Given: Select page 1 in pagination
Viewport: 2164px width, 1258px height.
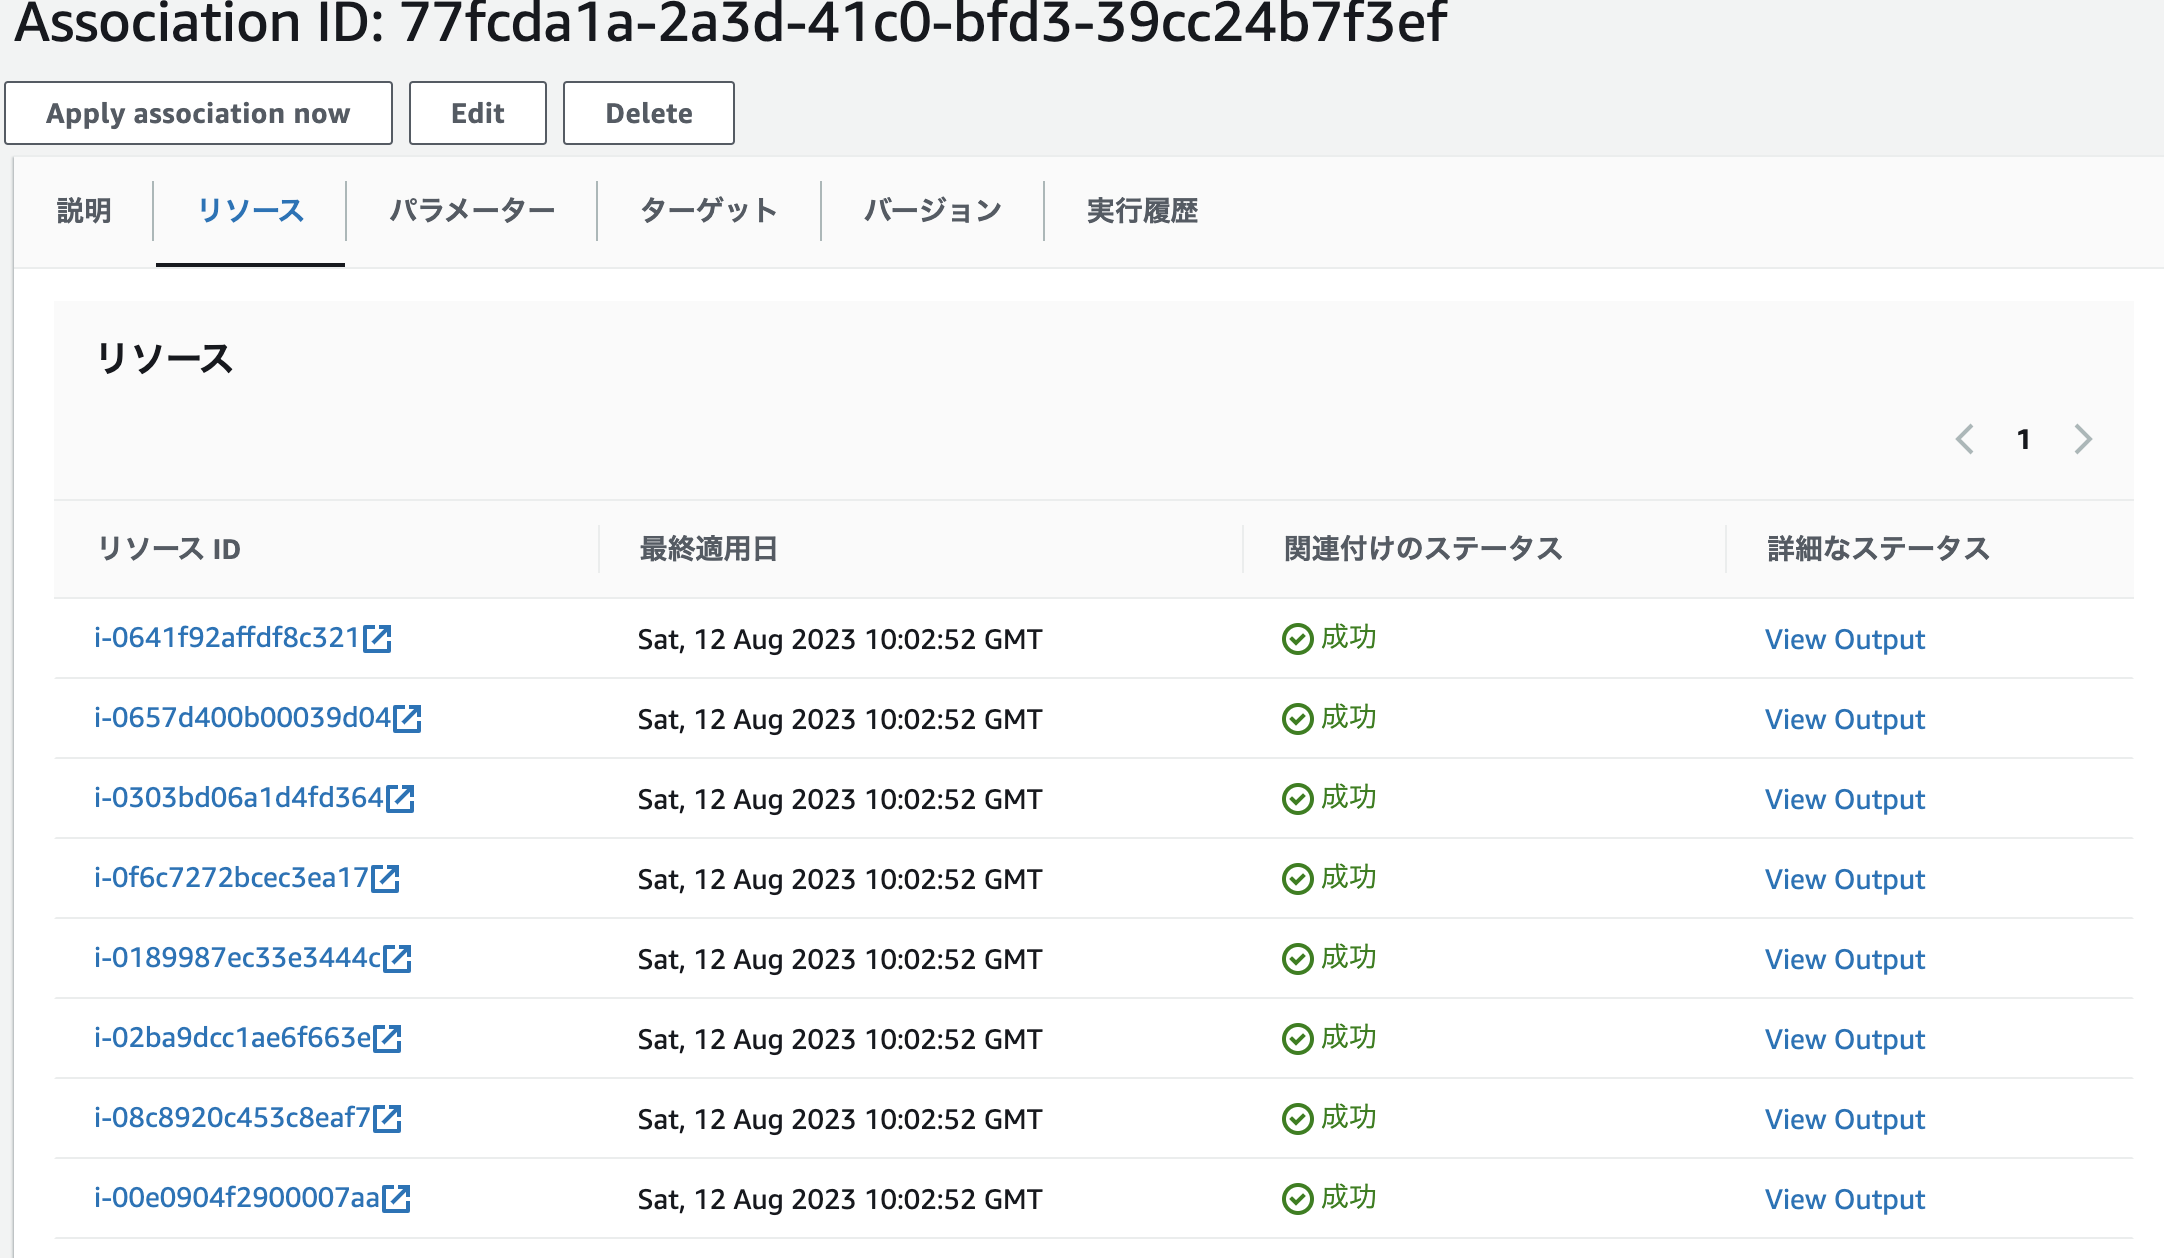Looking at the screenshot, I should [x=2024, y=439].
